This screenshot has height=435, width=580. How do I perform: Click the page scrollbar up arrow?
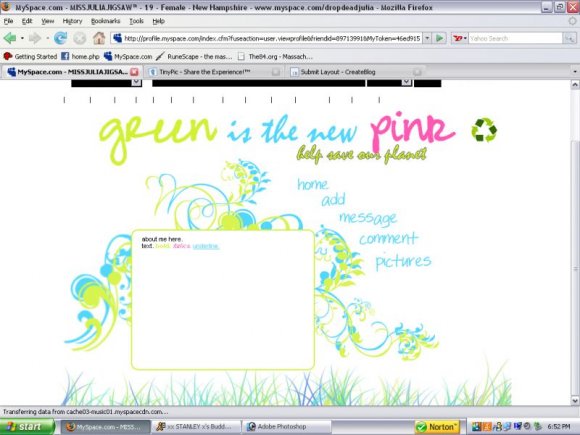pos(575,85)
